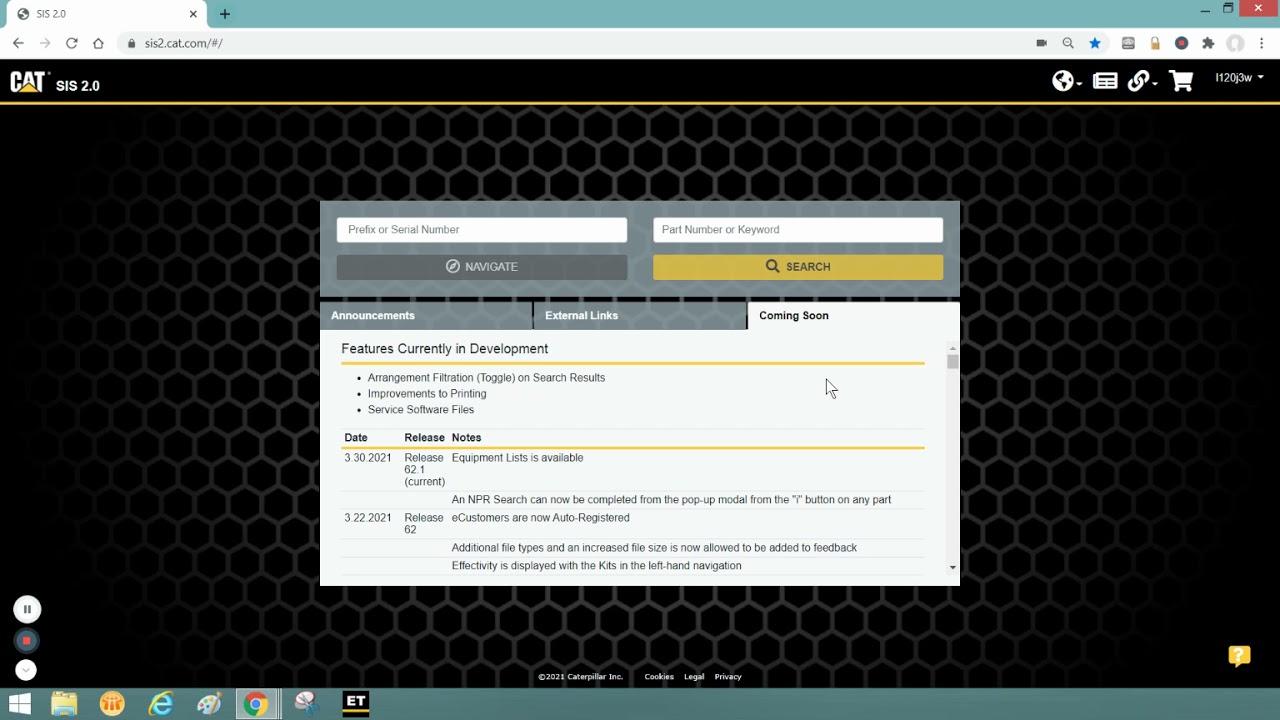Expand the l120j3w user account dropdown

tap(1239, 78)
